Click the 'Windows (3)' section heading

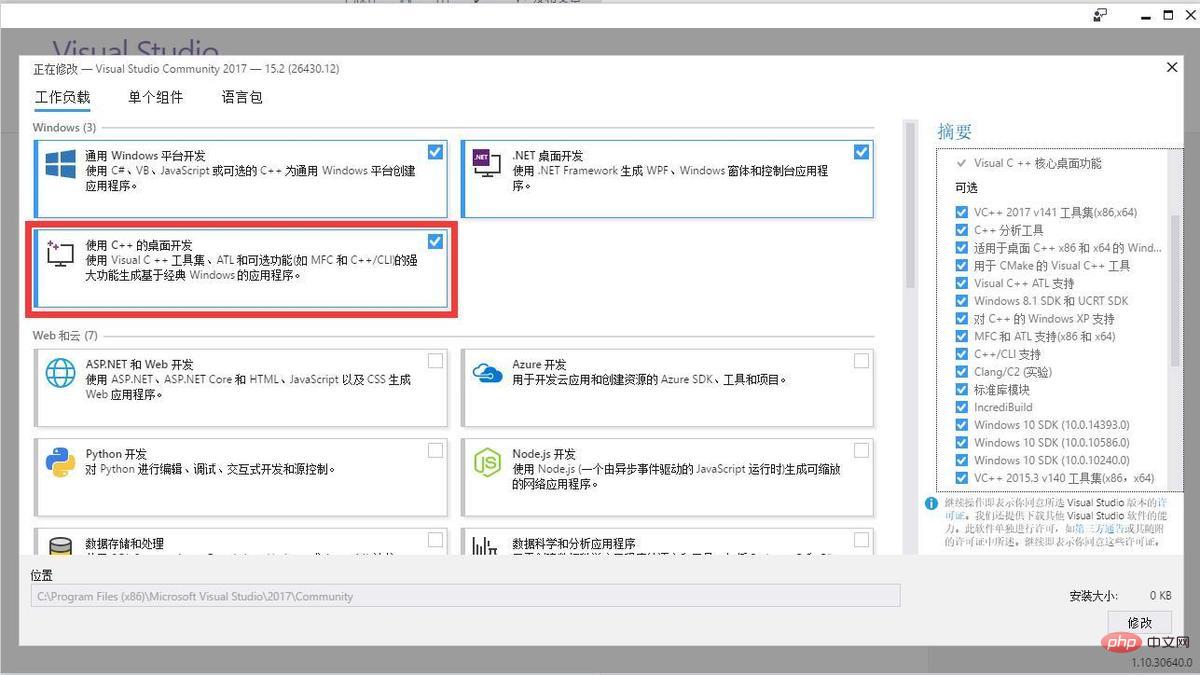pos(64,128)
